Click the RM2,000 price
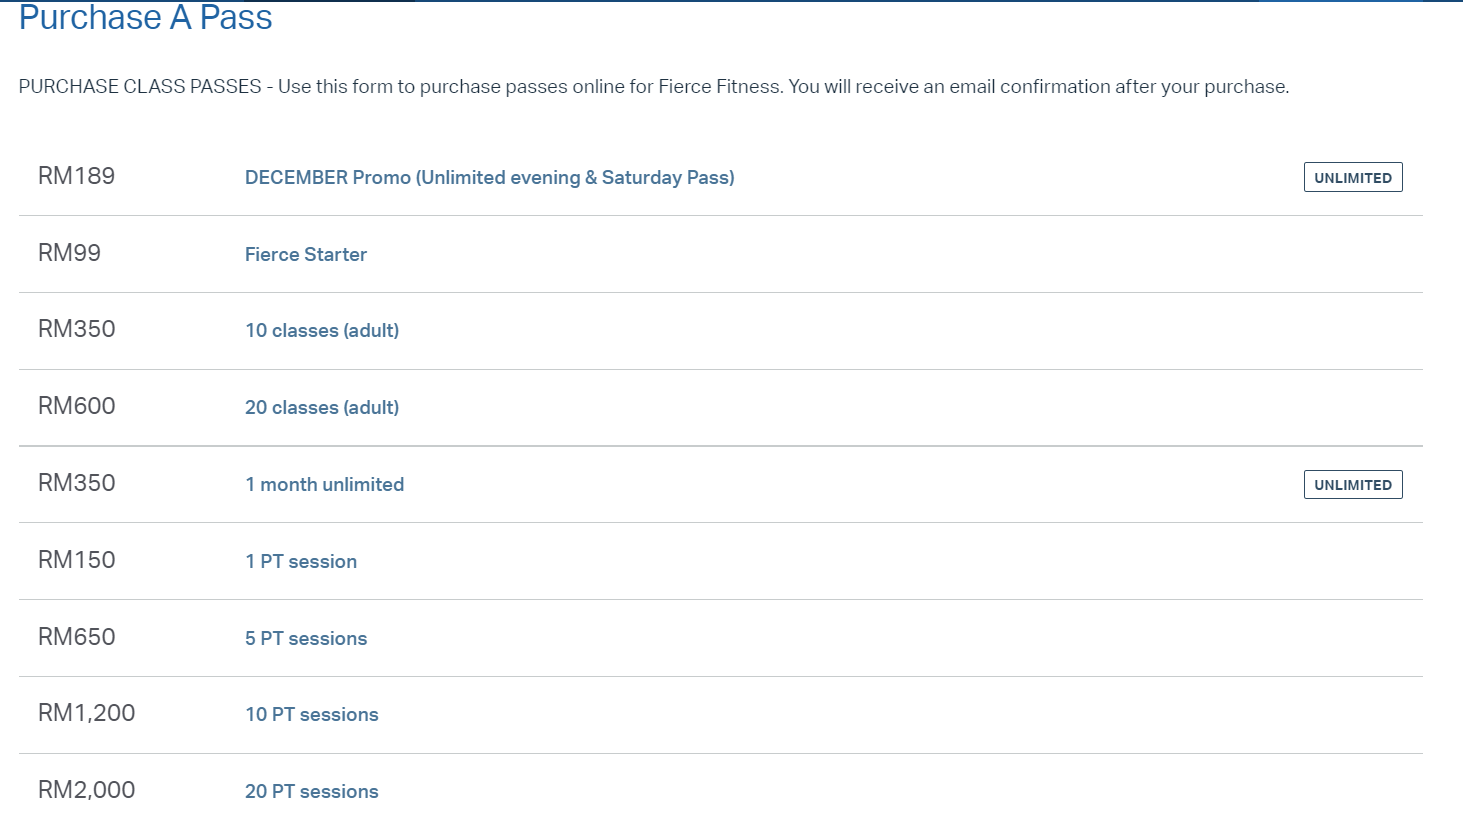The image size is (1463, 829). [86, 790]
